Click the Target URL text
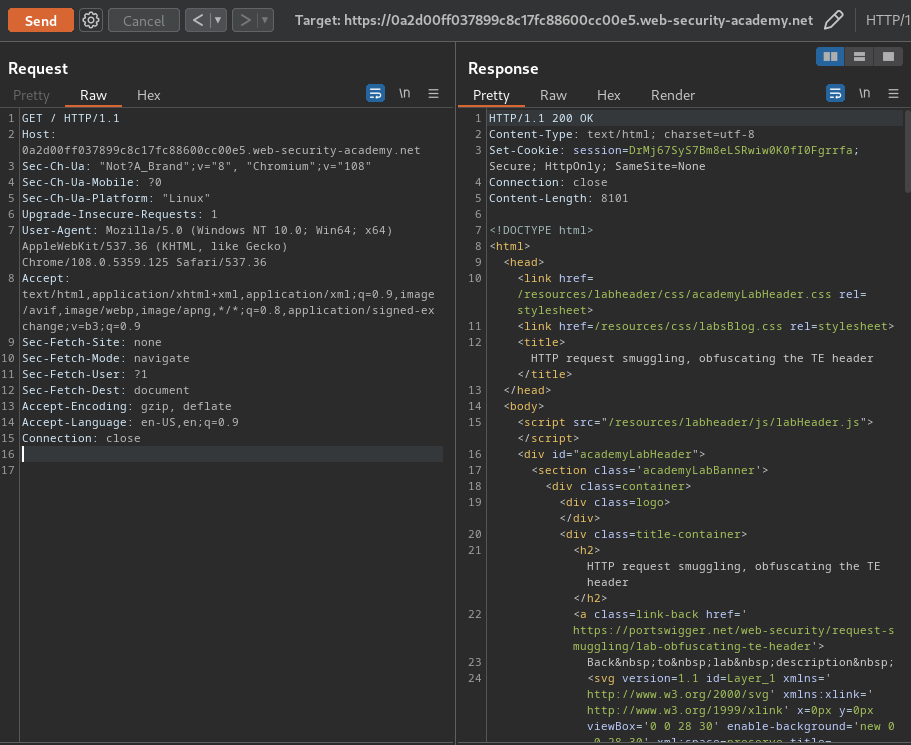The height and width of the screenshot is (745, 911). pyautogui.click(x=554, y=20)
